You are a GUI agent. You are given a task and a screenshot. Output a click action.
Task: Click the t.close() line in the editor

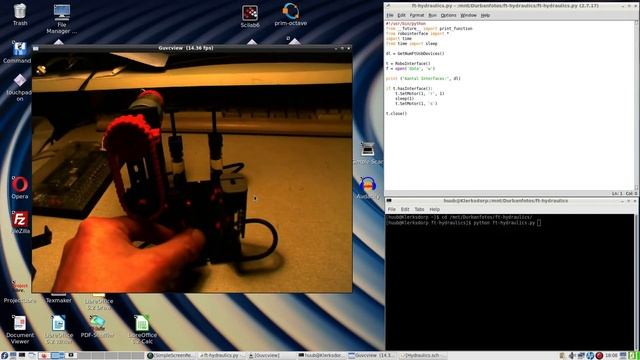(396, 113)
